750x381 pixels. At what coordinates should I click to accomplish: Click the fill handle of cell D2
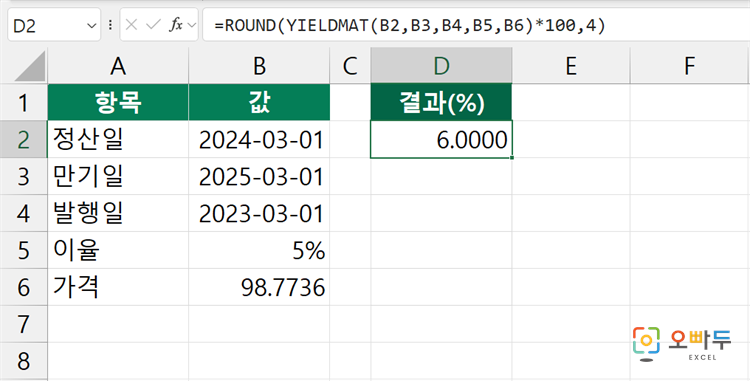click(x=512, y=157)
